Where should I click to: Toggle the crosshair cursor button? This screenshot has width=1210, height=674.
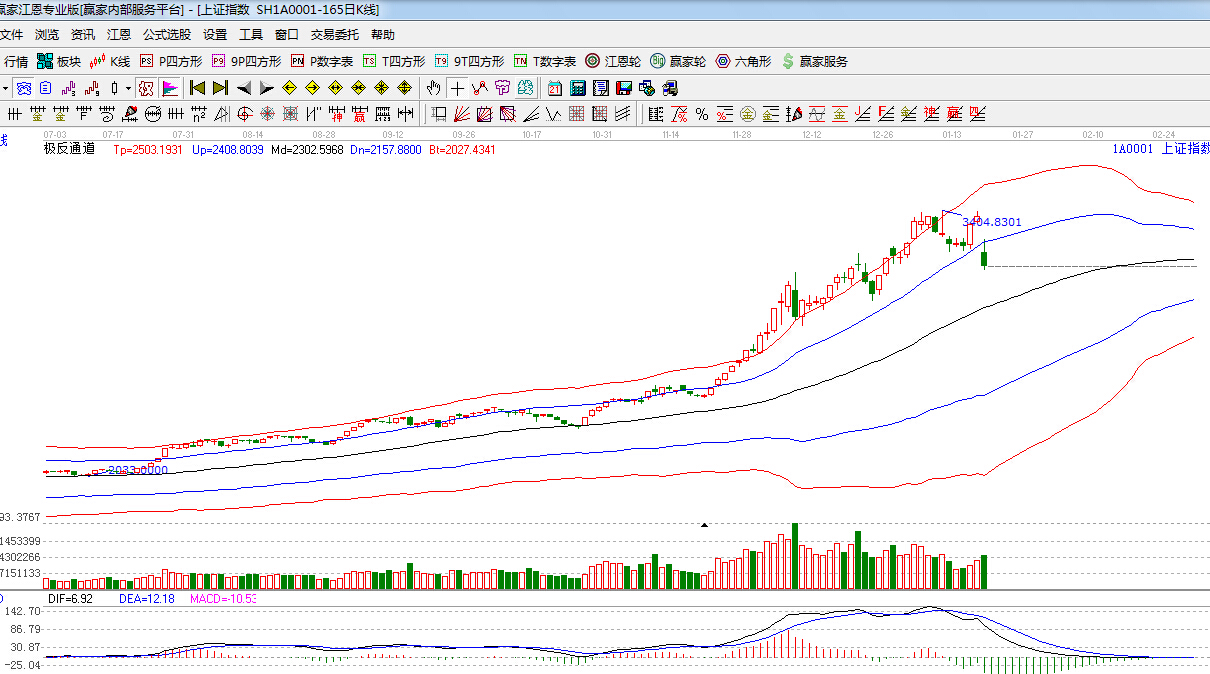click(x=457, y=88)
